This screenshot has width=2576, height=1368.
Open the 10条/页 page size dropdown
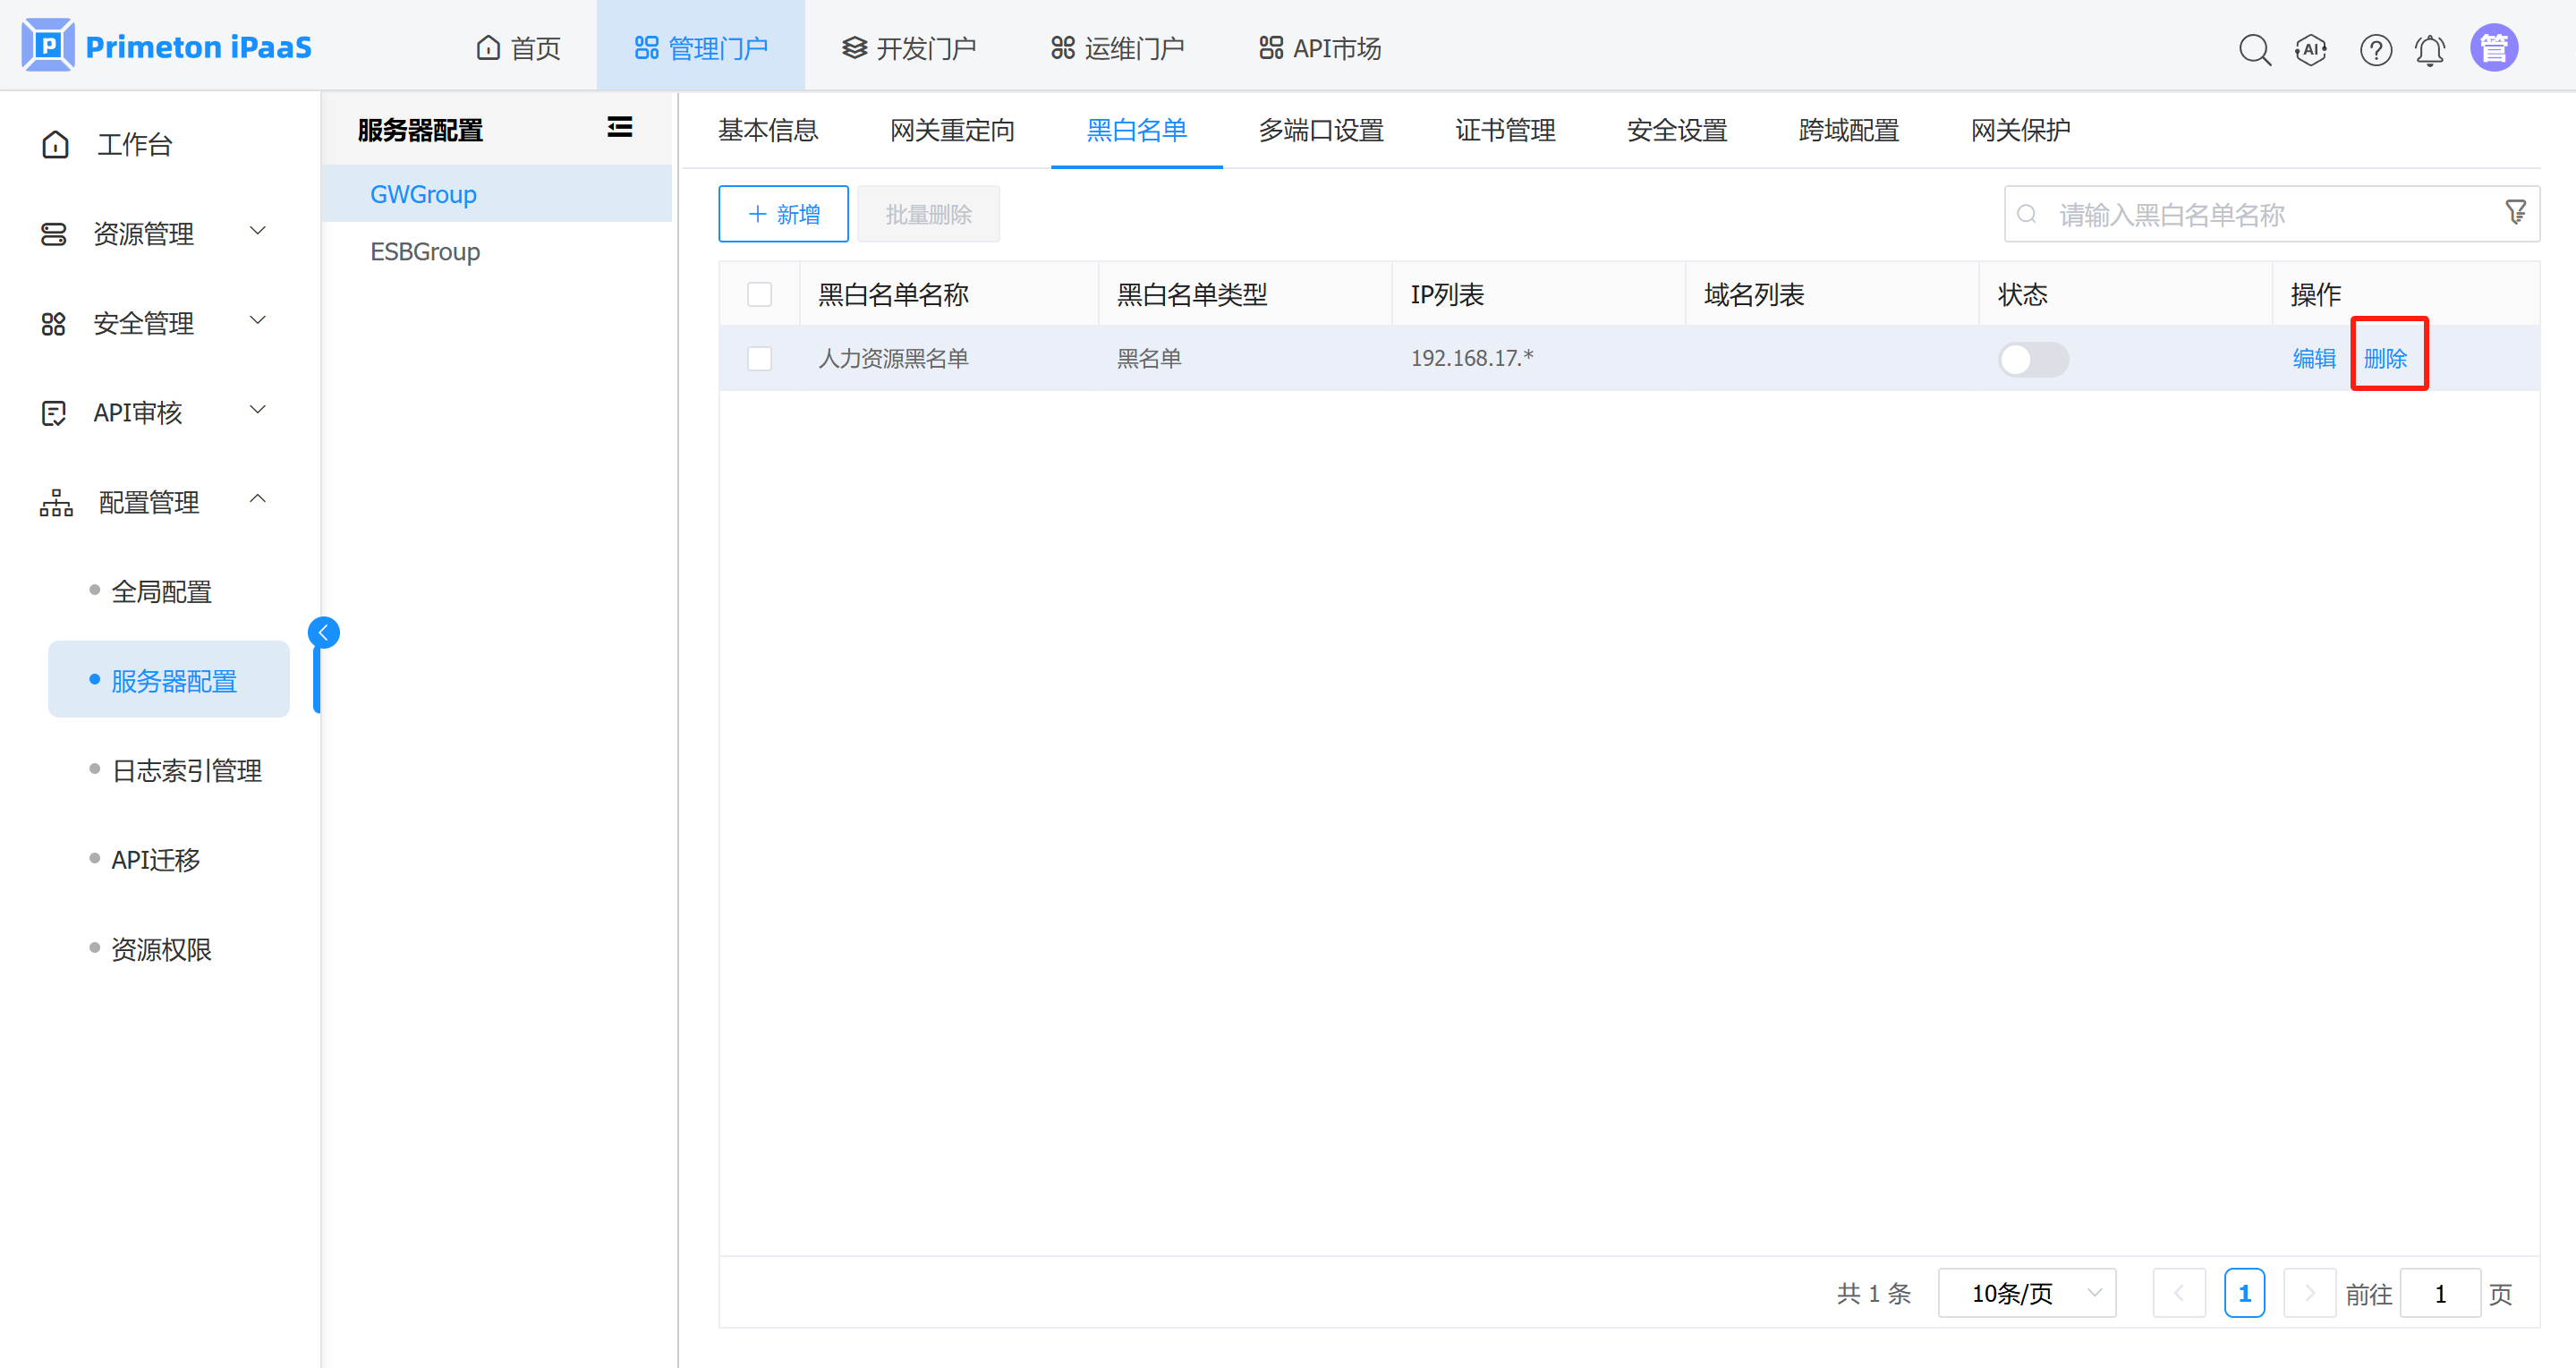coord(2027,1293)
